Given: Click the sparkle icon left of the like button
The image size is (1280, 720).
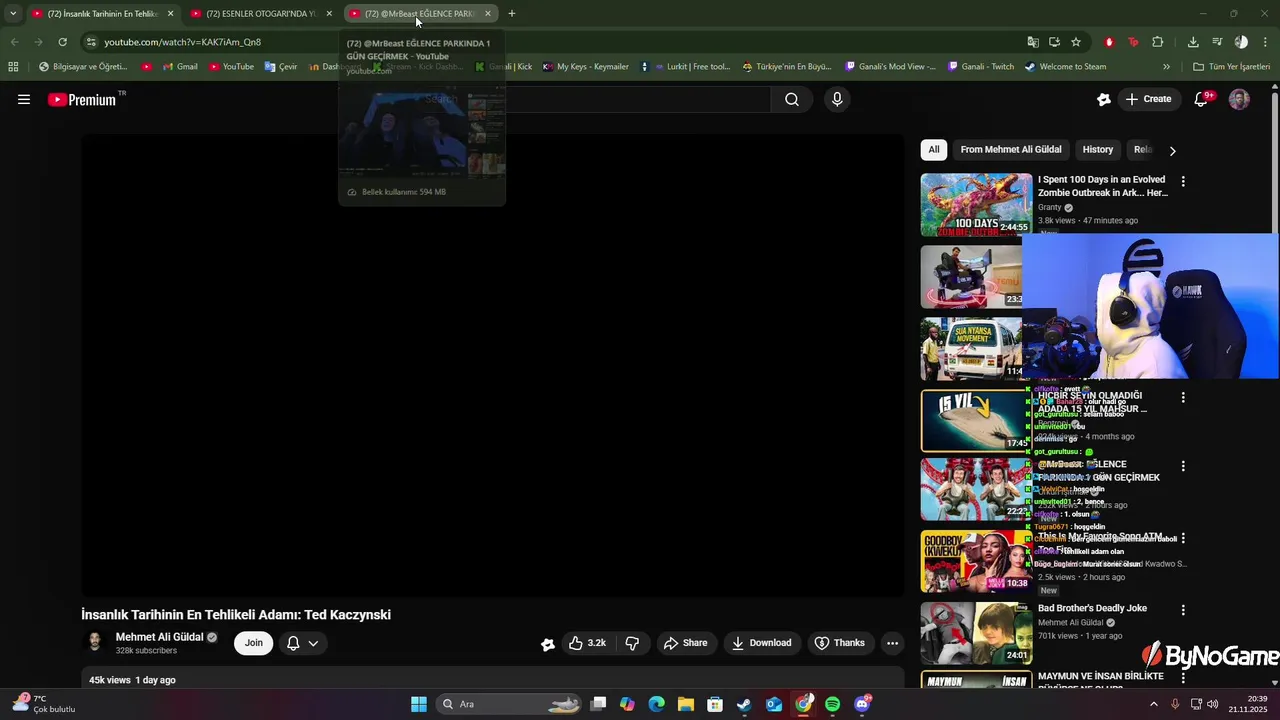Looking at the screenshot, I should [x=547, y=644].
